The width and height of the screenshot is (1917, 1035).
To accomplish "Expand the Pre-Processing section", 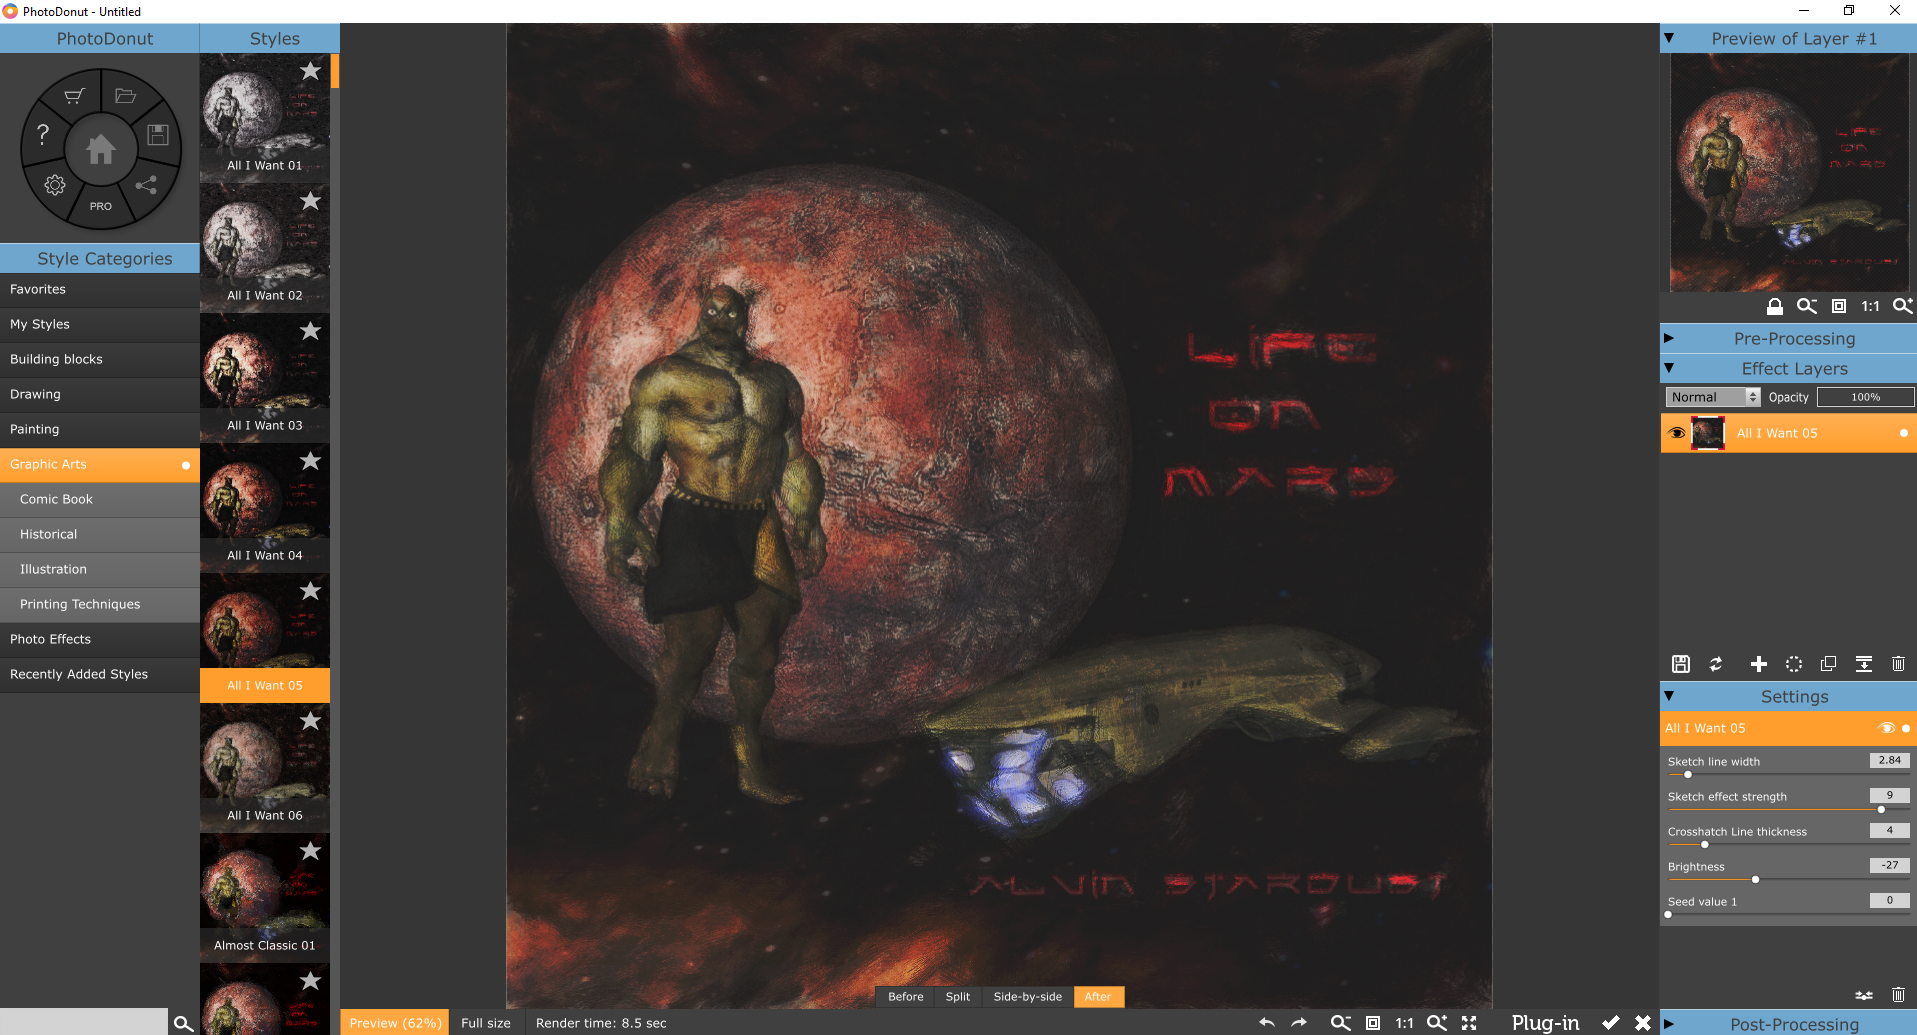I will (x=1668, y=338).
